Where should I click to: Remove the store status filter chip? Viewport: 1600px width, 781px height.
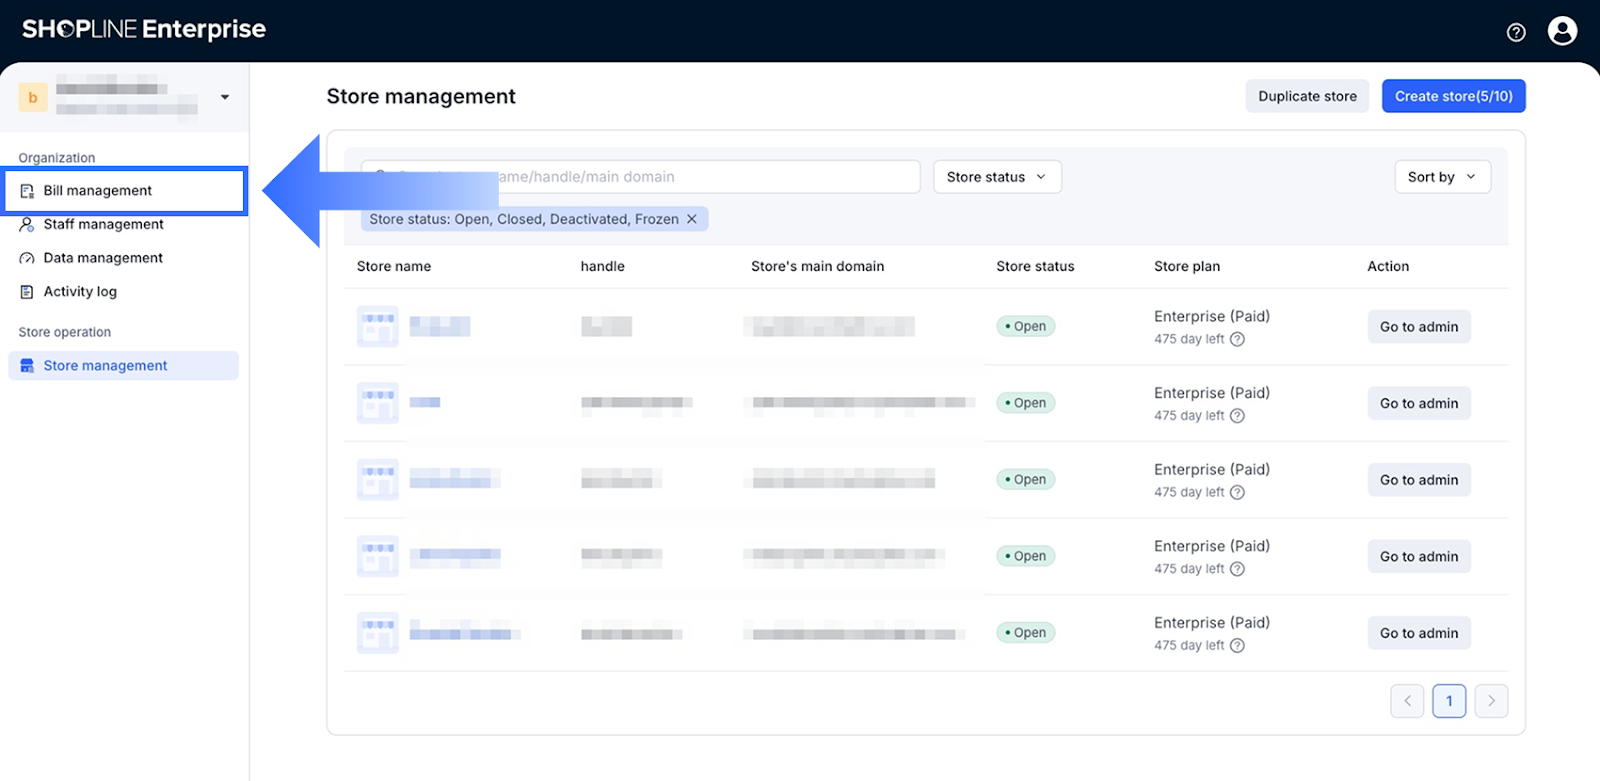click(691, 219)
